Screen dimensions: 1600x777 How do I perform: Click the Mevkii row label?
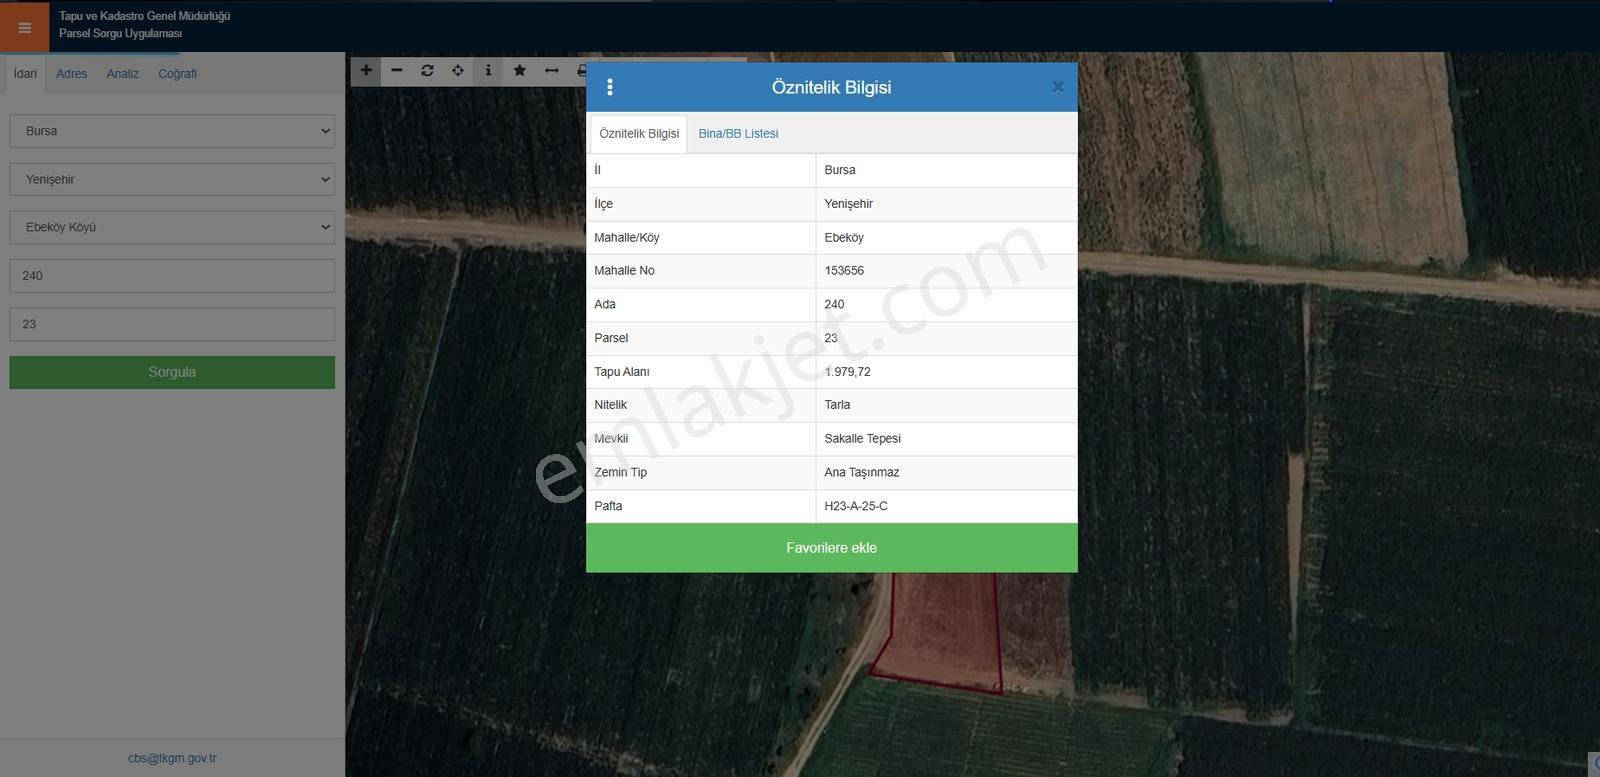611,439
